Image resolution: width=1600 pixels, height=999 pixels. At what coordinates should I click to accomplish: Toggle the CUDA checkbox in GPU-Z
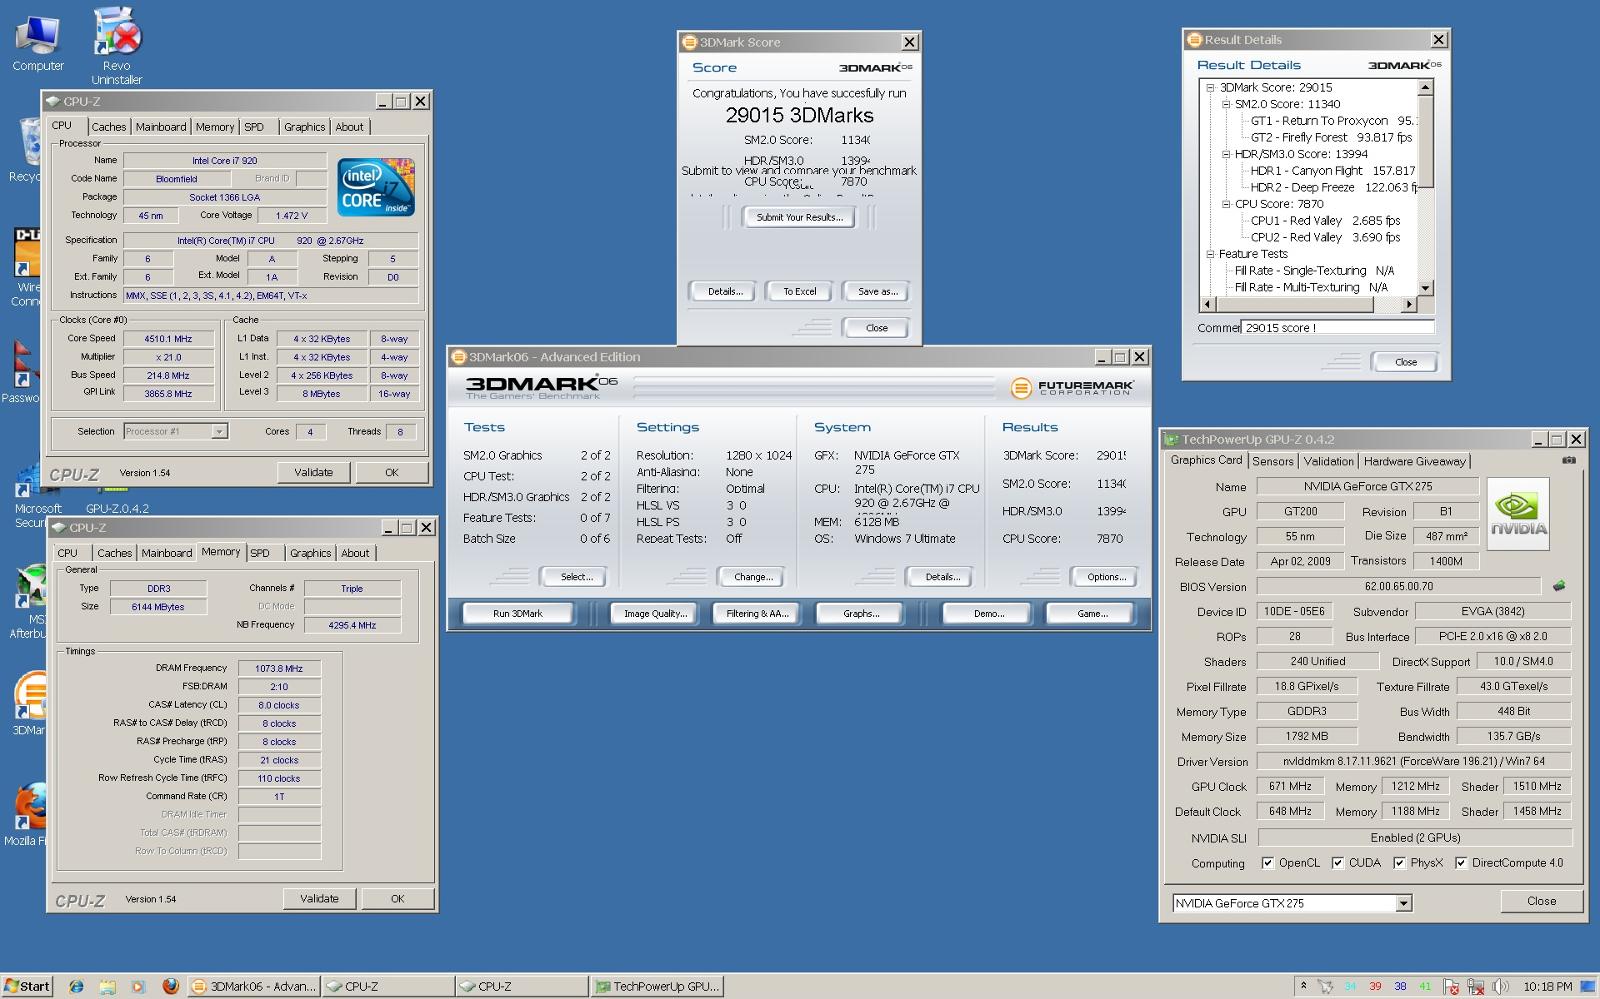coord(1337,863)
